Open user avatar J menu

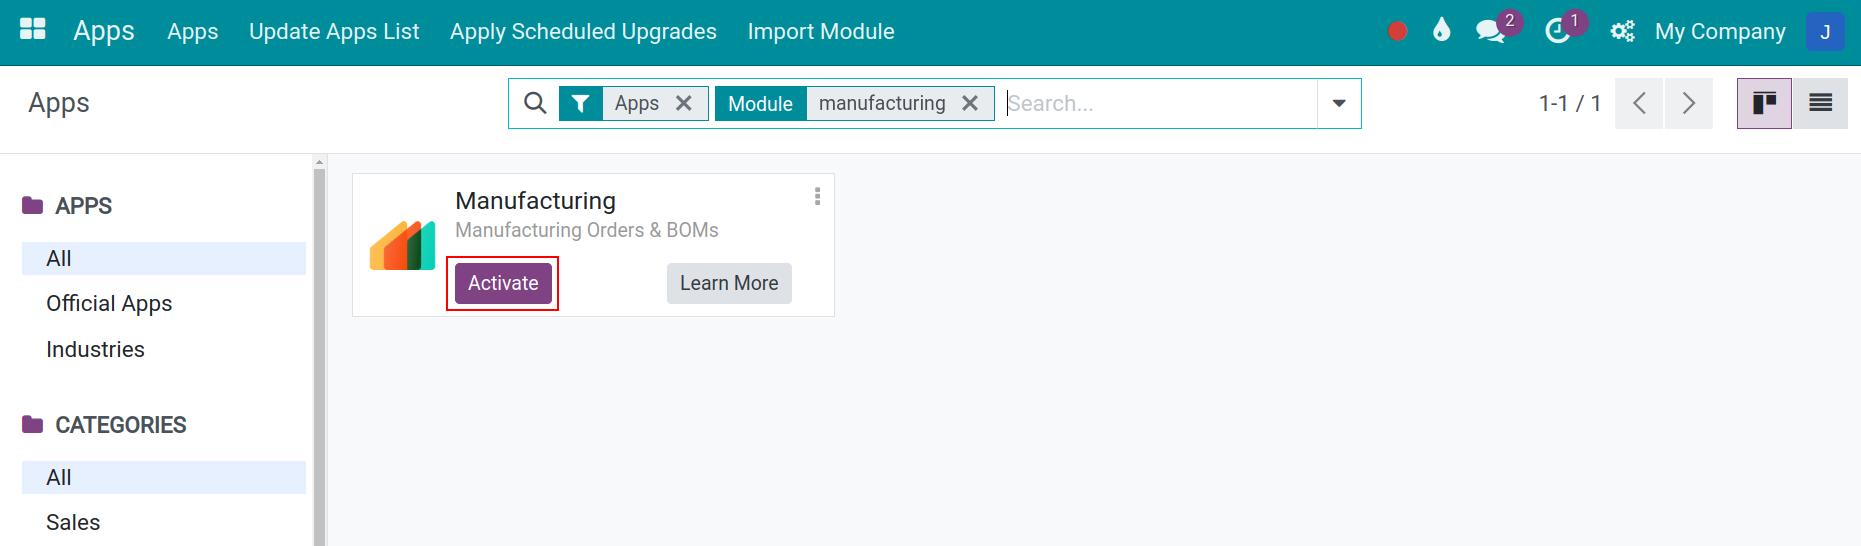tap(1825, 32)
